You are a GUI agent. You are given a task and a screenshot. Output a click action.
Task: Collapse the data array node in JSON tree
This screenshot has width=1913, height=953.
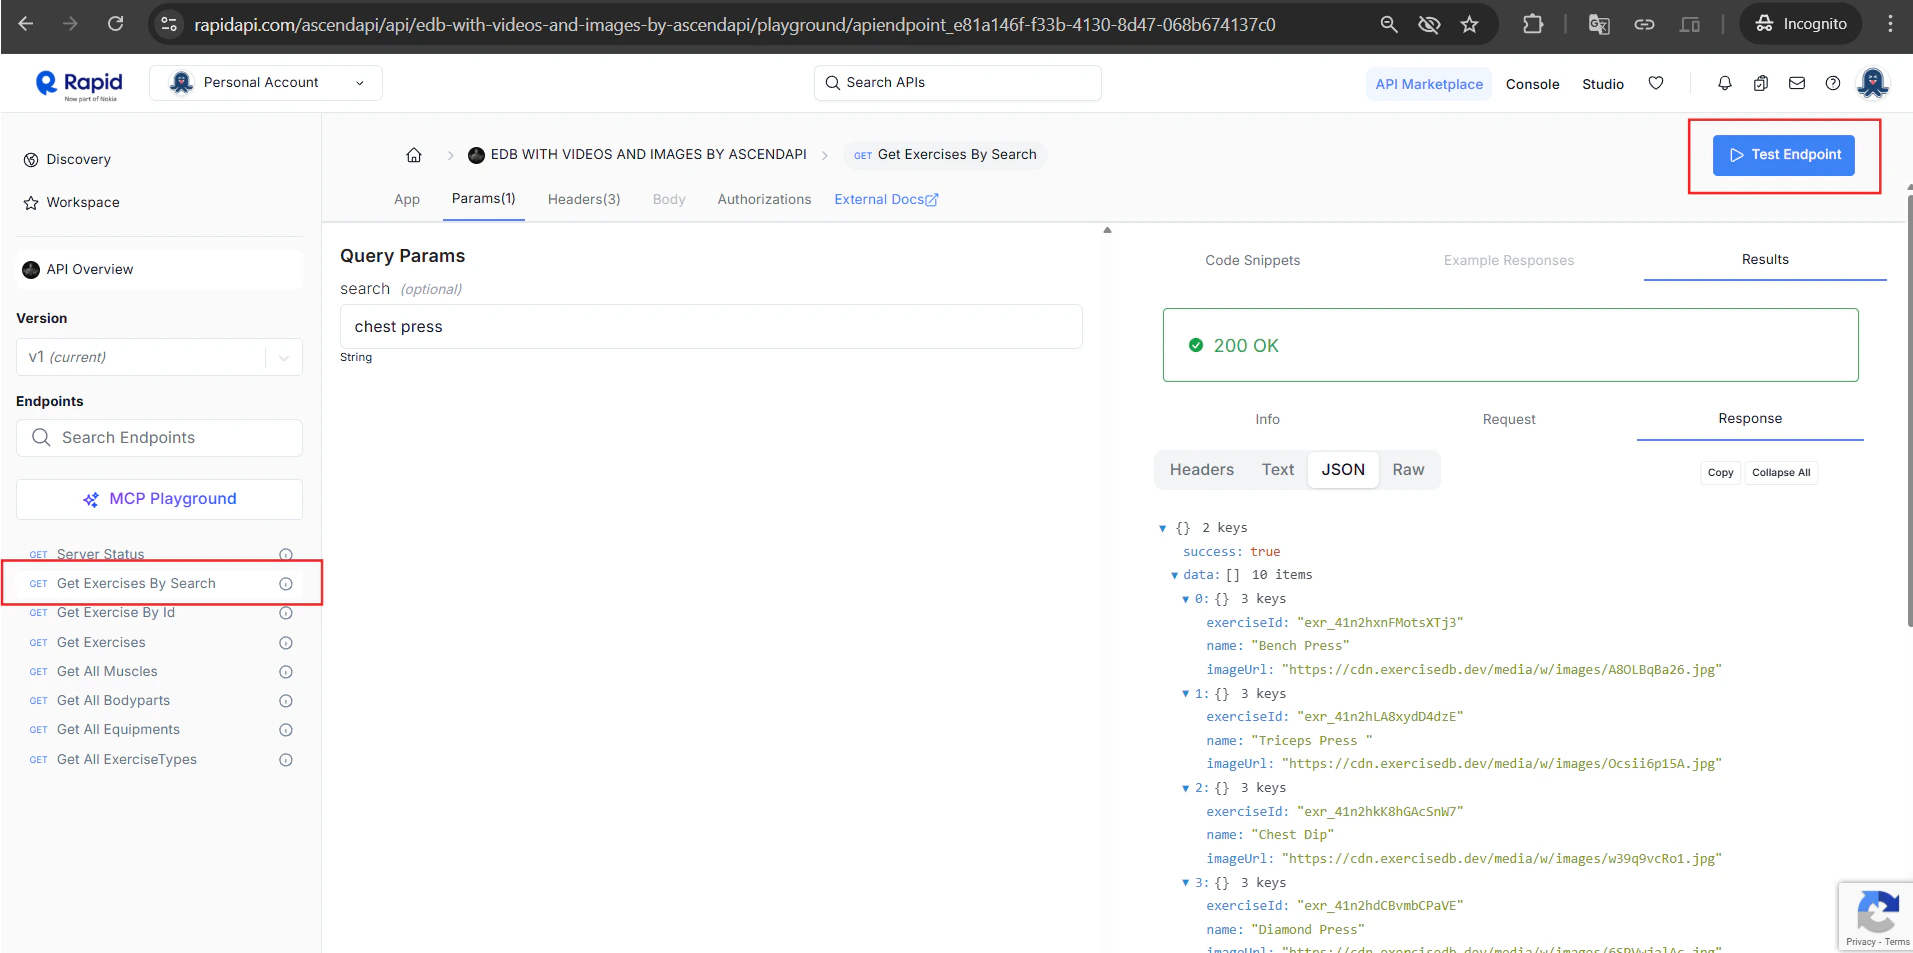point(1173,575)
